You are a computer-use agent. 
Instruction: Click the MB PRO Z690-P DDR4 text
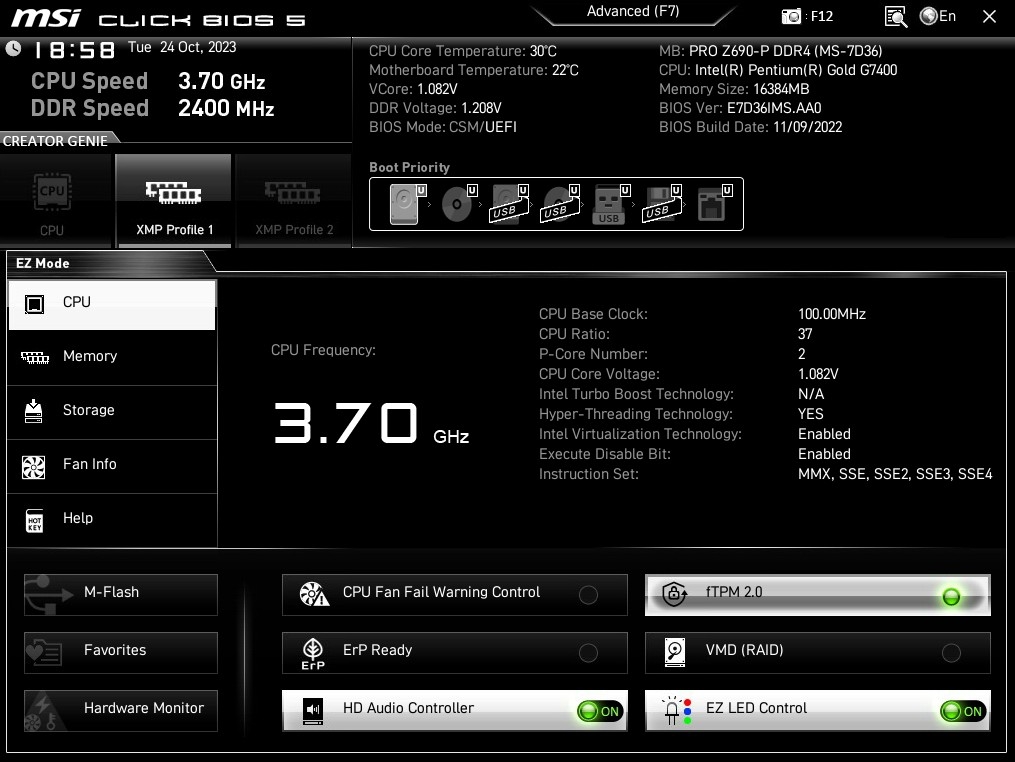pyautogui.click(x=770, y=51)
